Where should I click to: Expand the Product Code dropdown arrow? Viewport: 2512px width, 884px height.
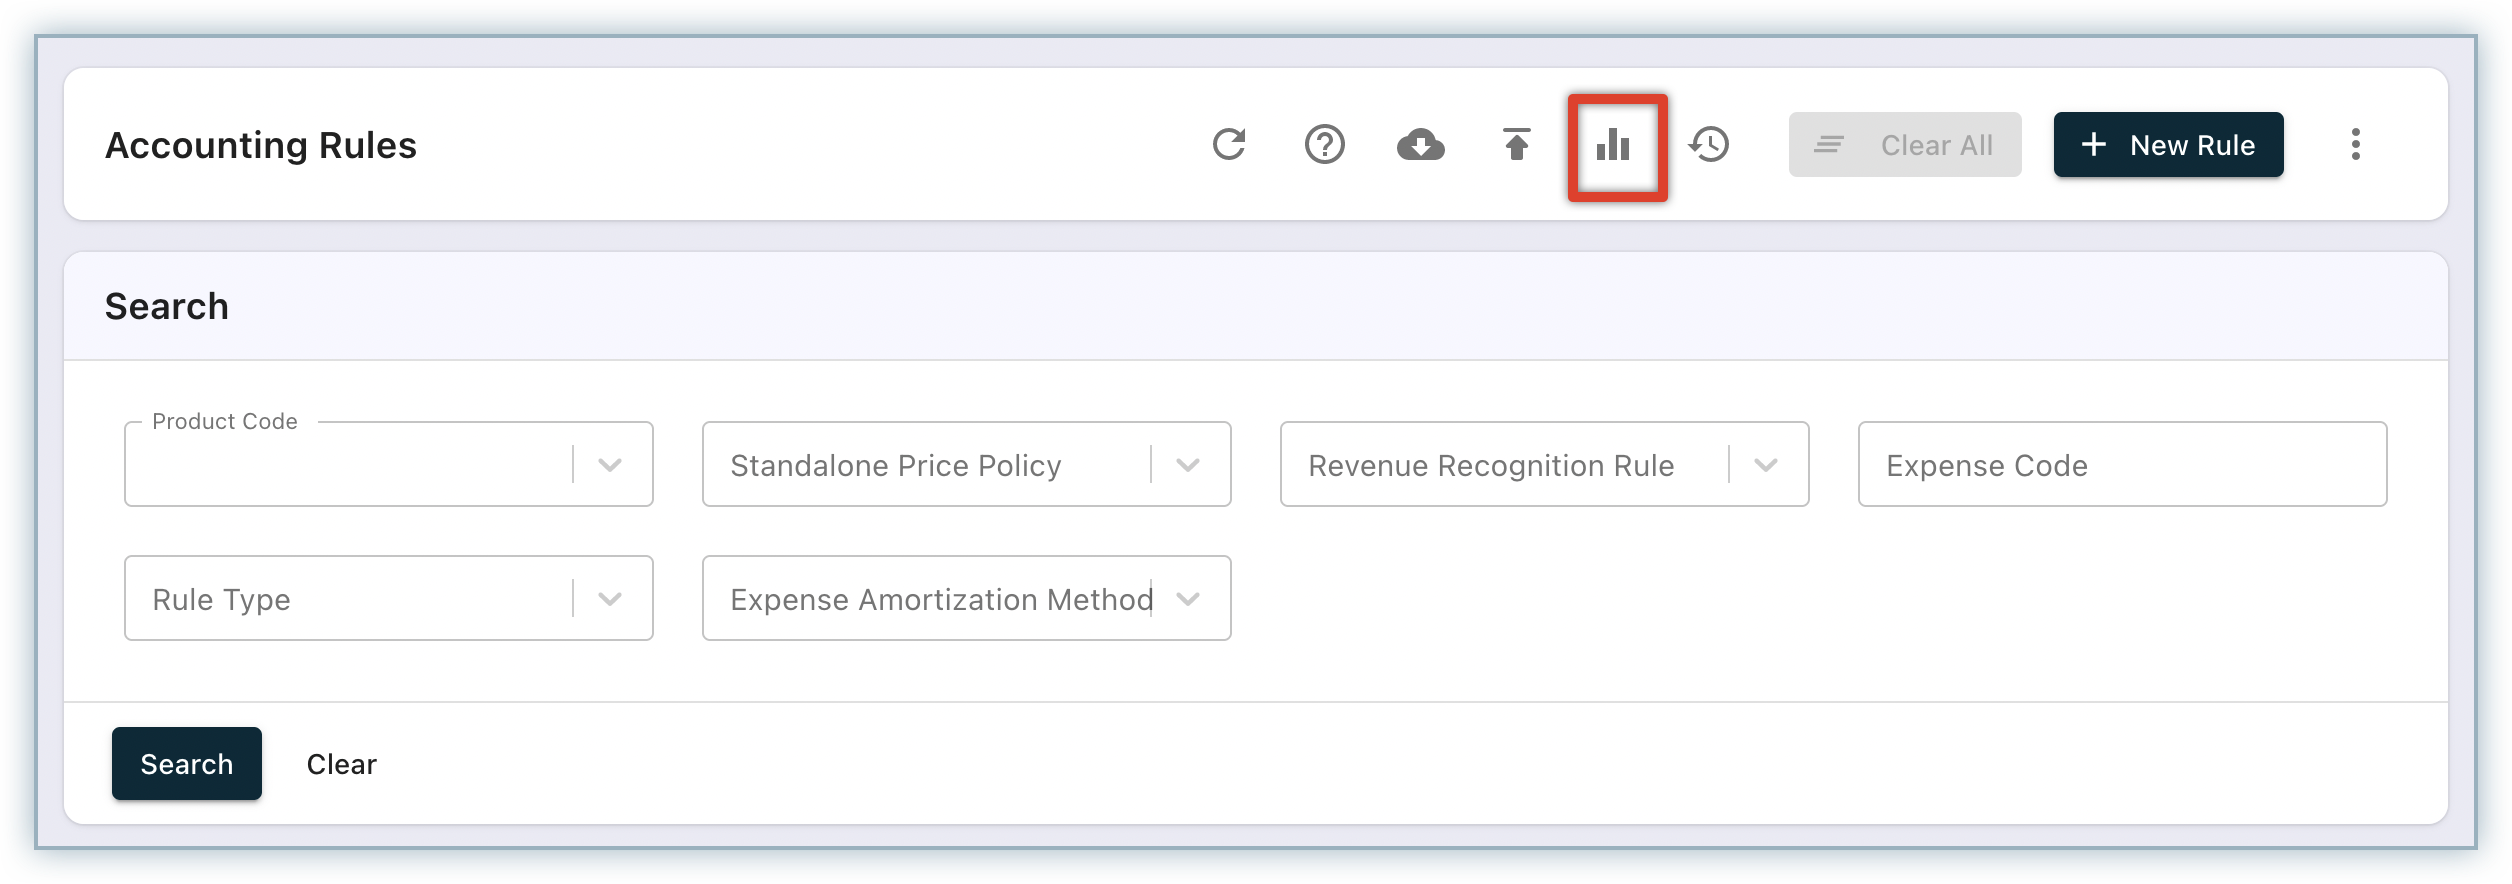click(x=610, y=465)
